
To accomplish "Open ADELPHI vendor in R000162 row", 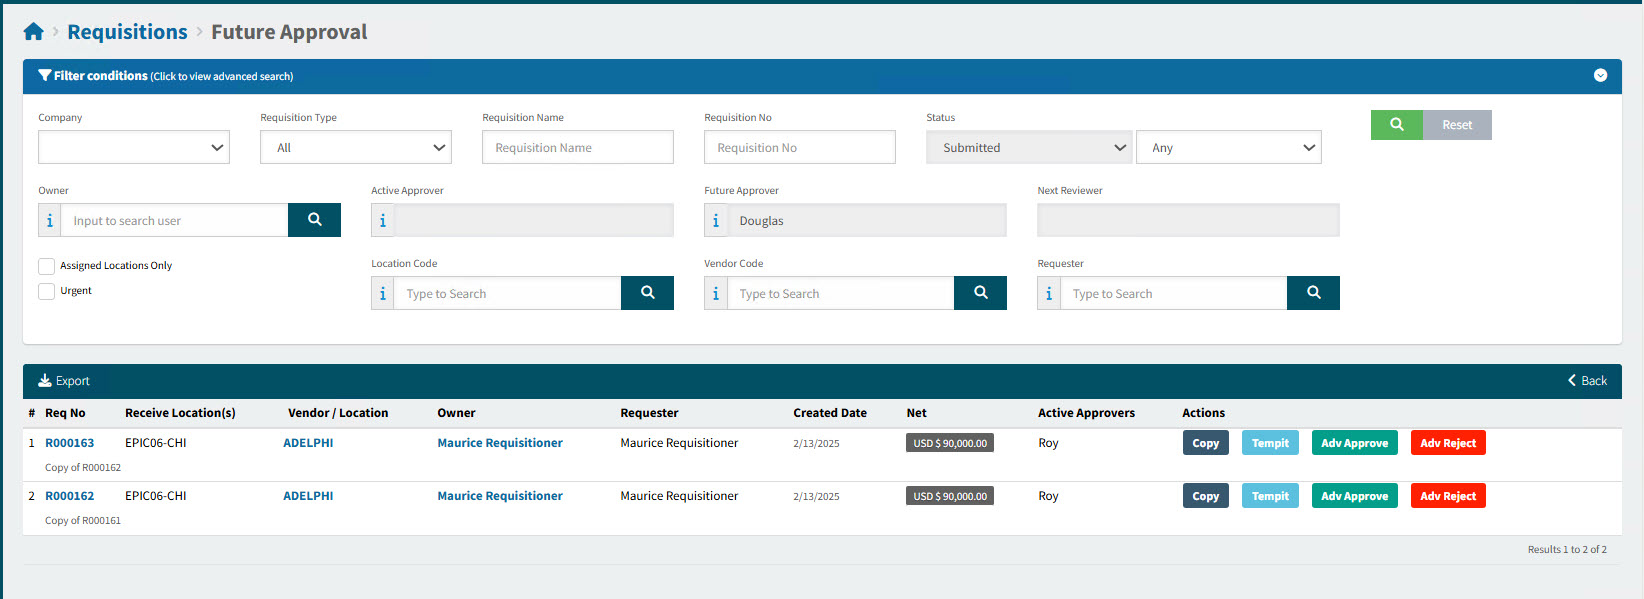I will tap(308, 496).
